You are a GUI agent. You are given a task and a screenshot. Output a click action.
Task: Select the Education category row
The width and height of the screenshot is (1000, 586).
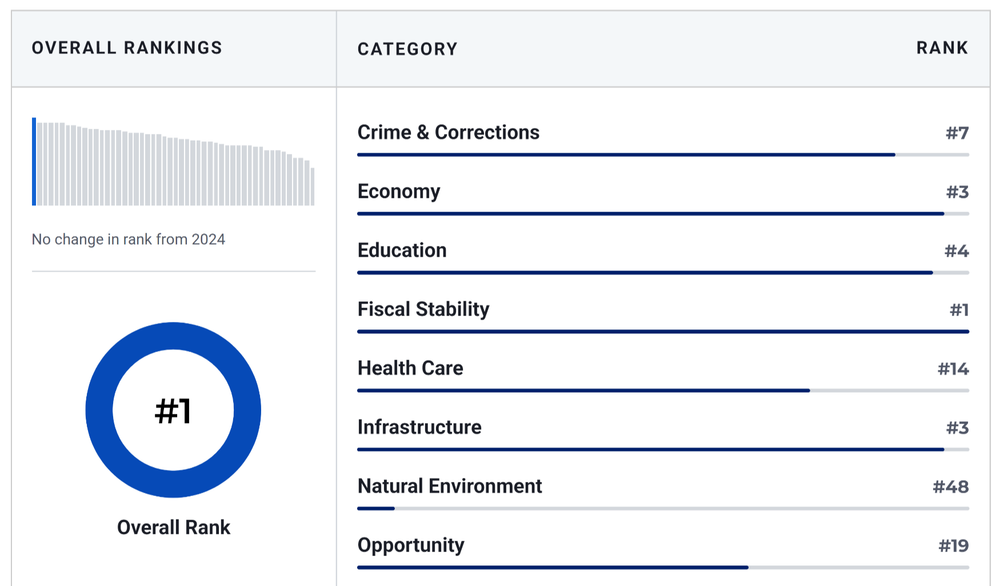402,251
